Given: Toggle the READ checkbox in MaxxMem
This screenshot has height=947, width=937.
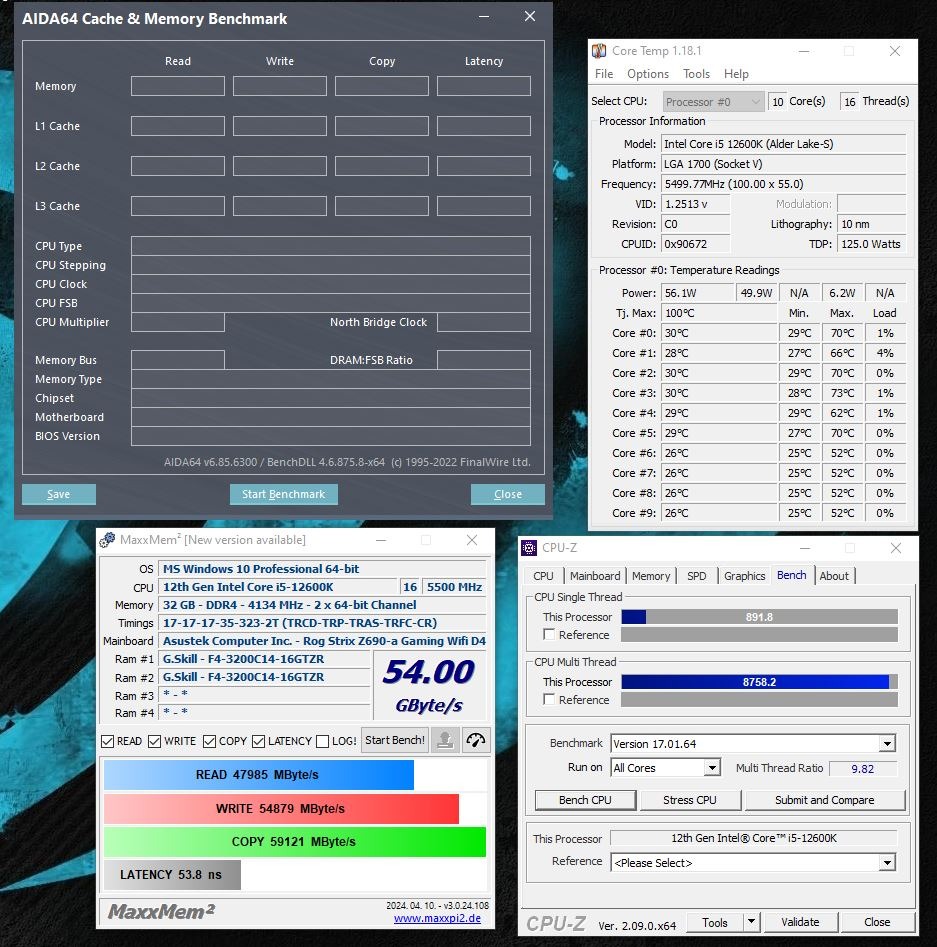Looking at the screenshot, I should coord(108,741).
